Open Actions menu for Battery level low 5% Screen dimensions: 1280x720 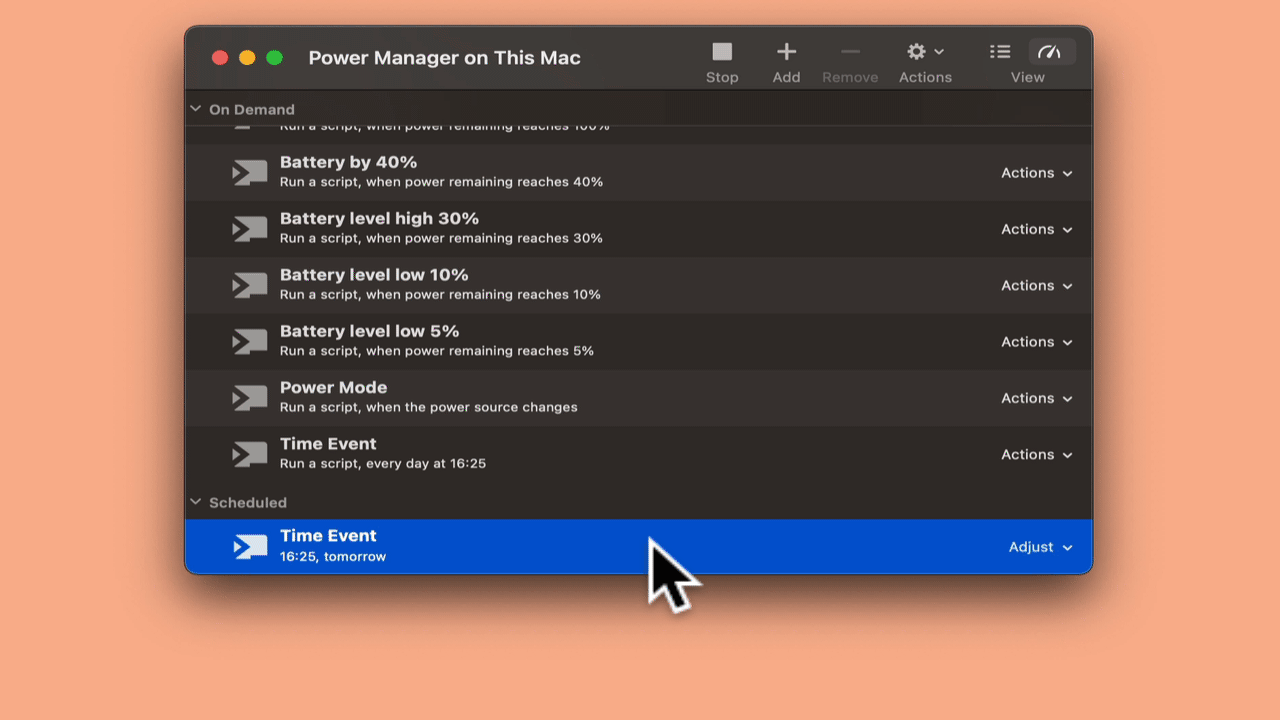click(x=1037, y=342)
